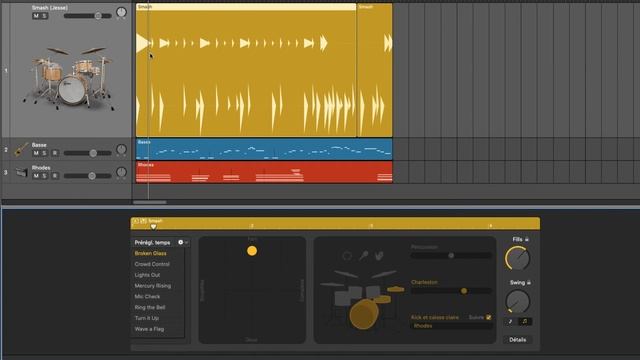This screenshot has height=360, width=640.
Task: Open the preset gear action menu
Action: (180, 242)
